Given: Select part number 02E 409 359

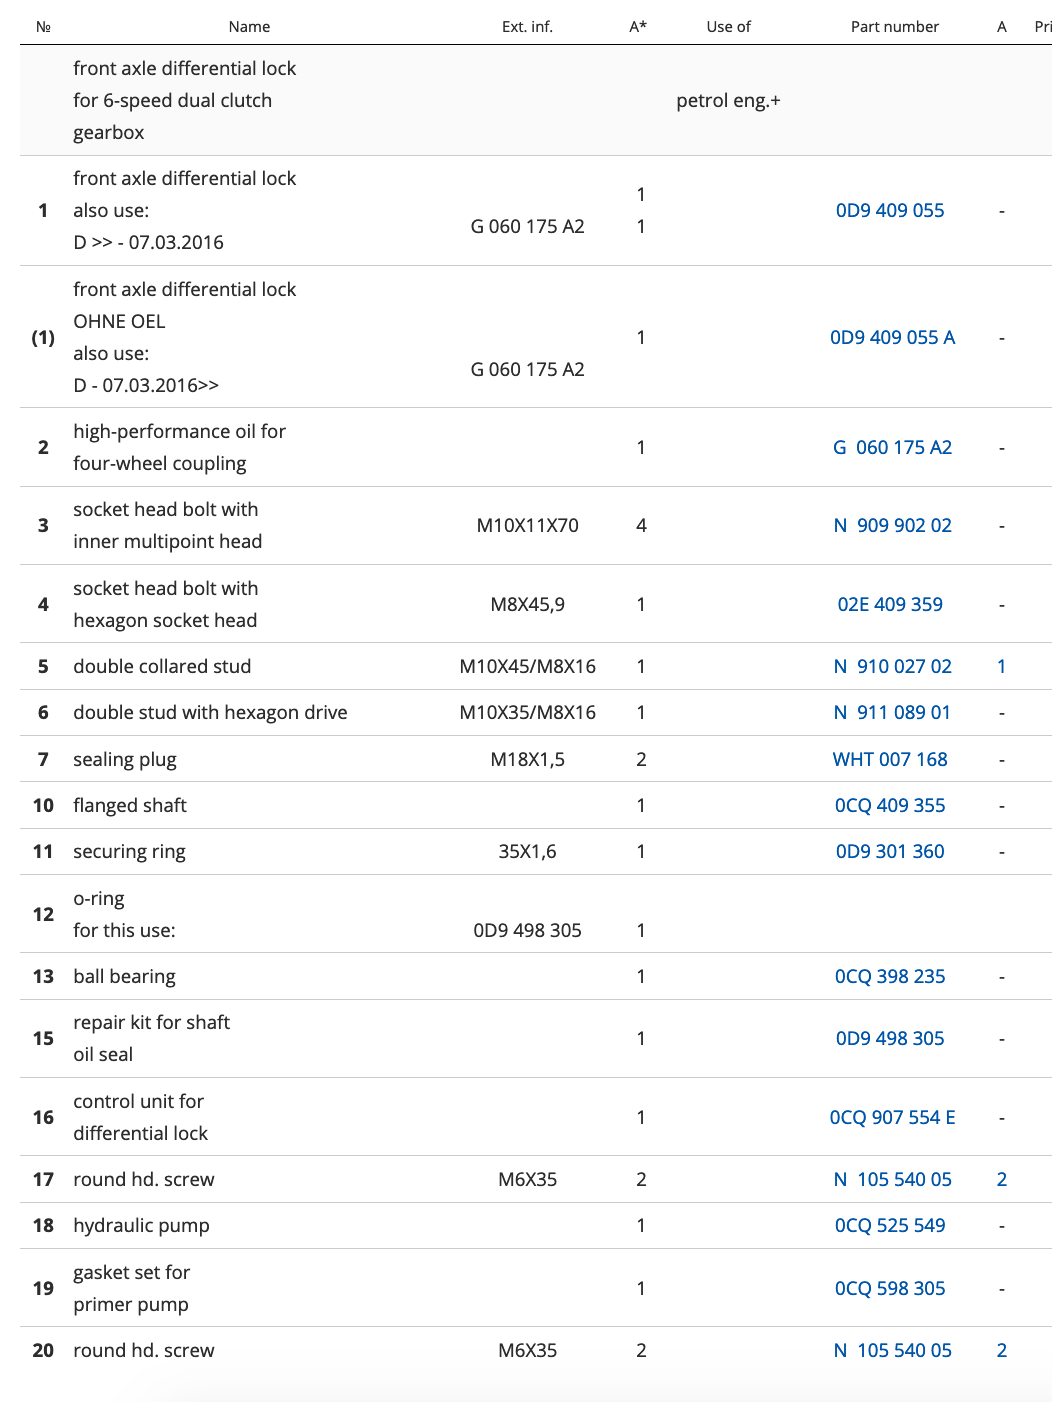Looking at the screenshot, I should click(890, 605).
